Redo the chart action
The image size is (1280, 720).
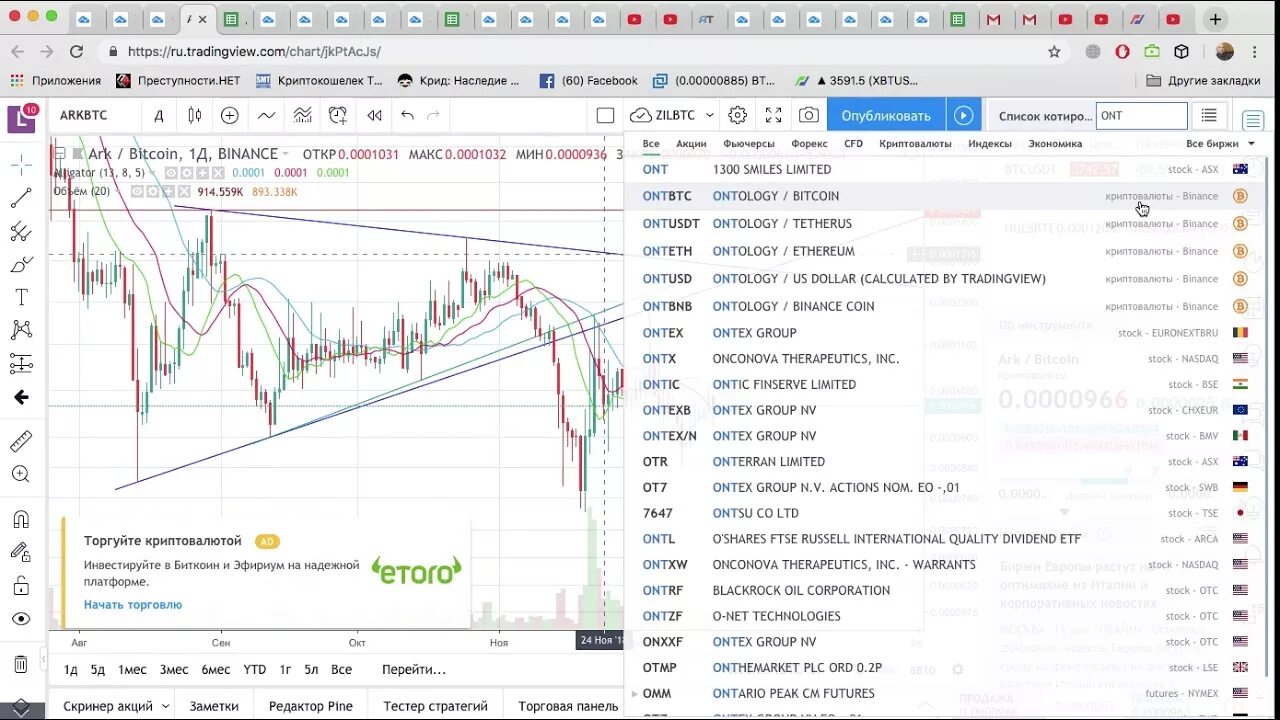pos(433,115)
